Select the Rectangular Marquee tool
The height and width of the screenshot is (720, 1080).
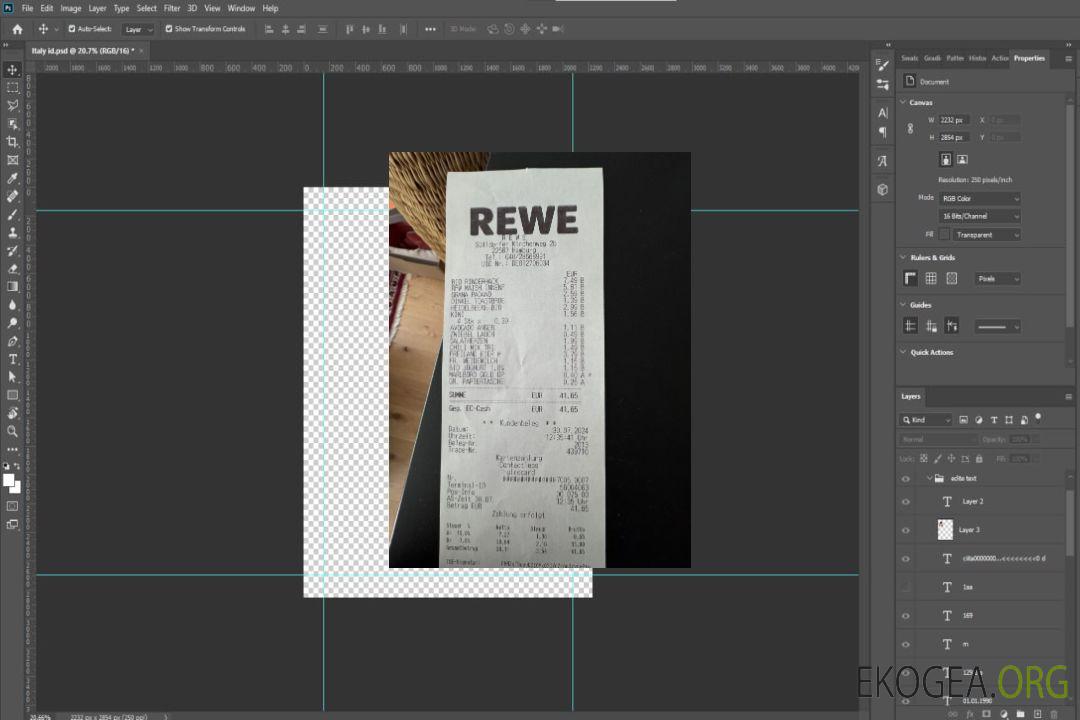[12, 88]
